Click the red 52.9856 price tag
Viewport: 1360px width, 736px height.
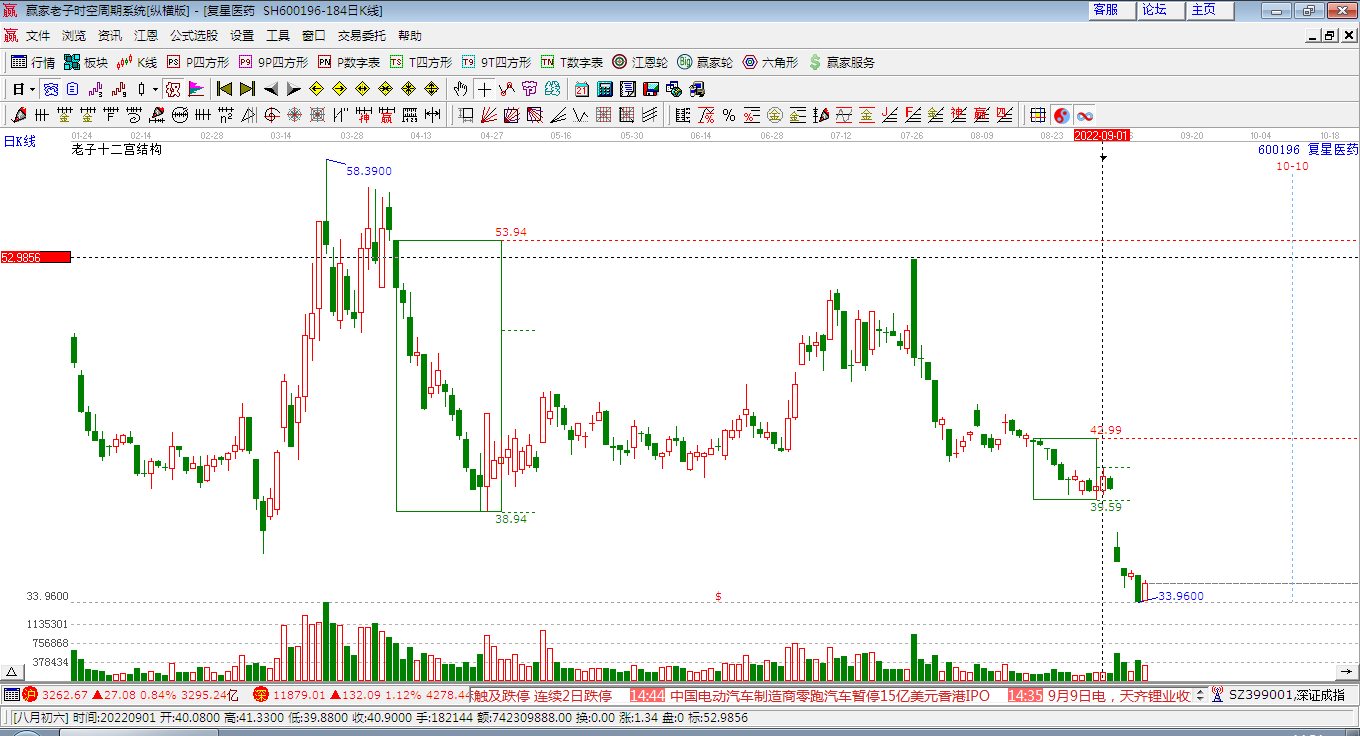click(x=36, y=257)
